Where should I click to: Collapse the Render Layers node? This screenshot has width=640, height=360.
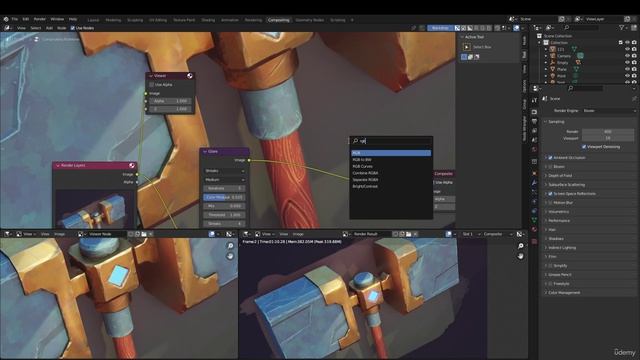click(x=58, y=165)
